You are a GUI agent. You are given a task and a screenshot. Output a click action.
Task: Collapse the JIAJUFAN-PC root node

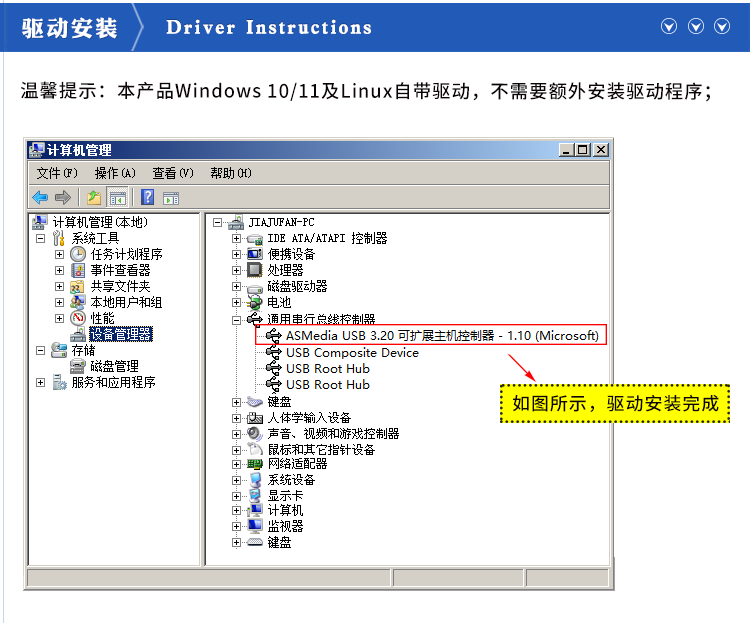218,222
